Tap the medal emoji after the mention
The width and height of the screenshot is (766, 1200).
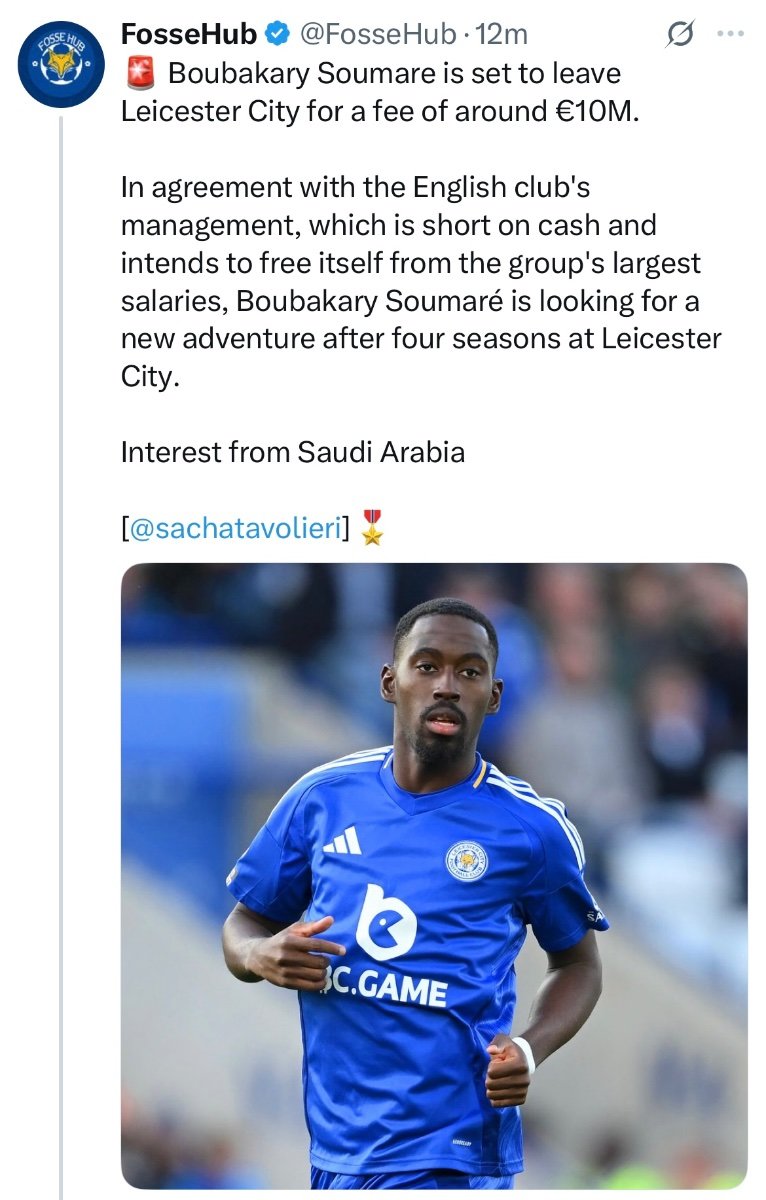[372, 528]
